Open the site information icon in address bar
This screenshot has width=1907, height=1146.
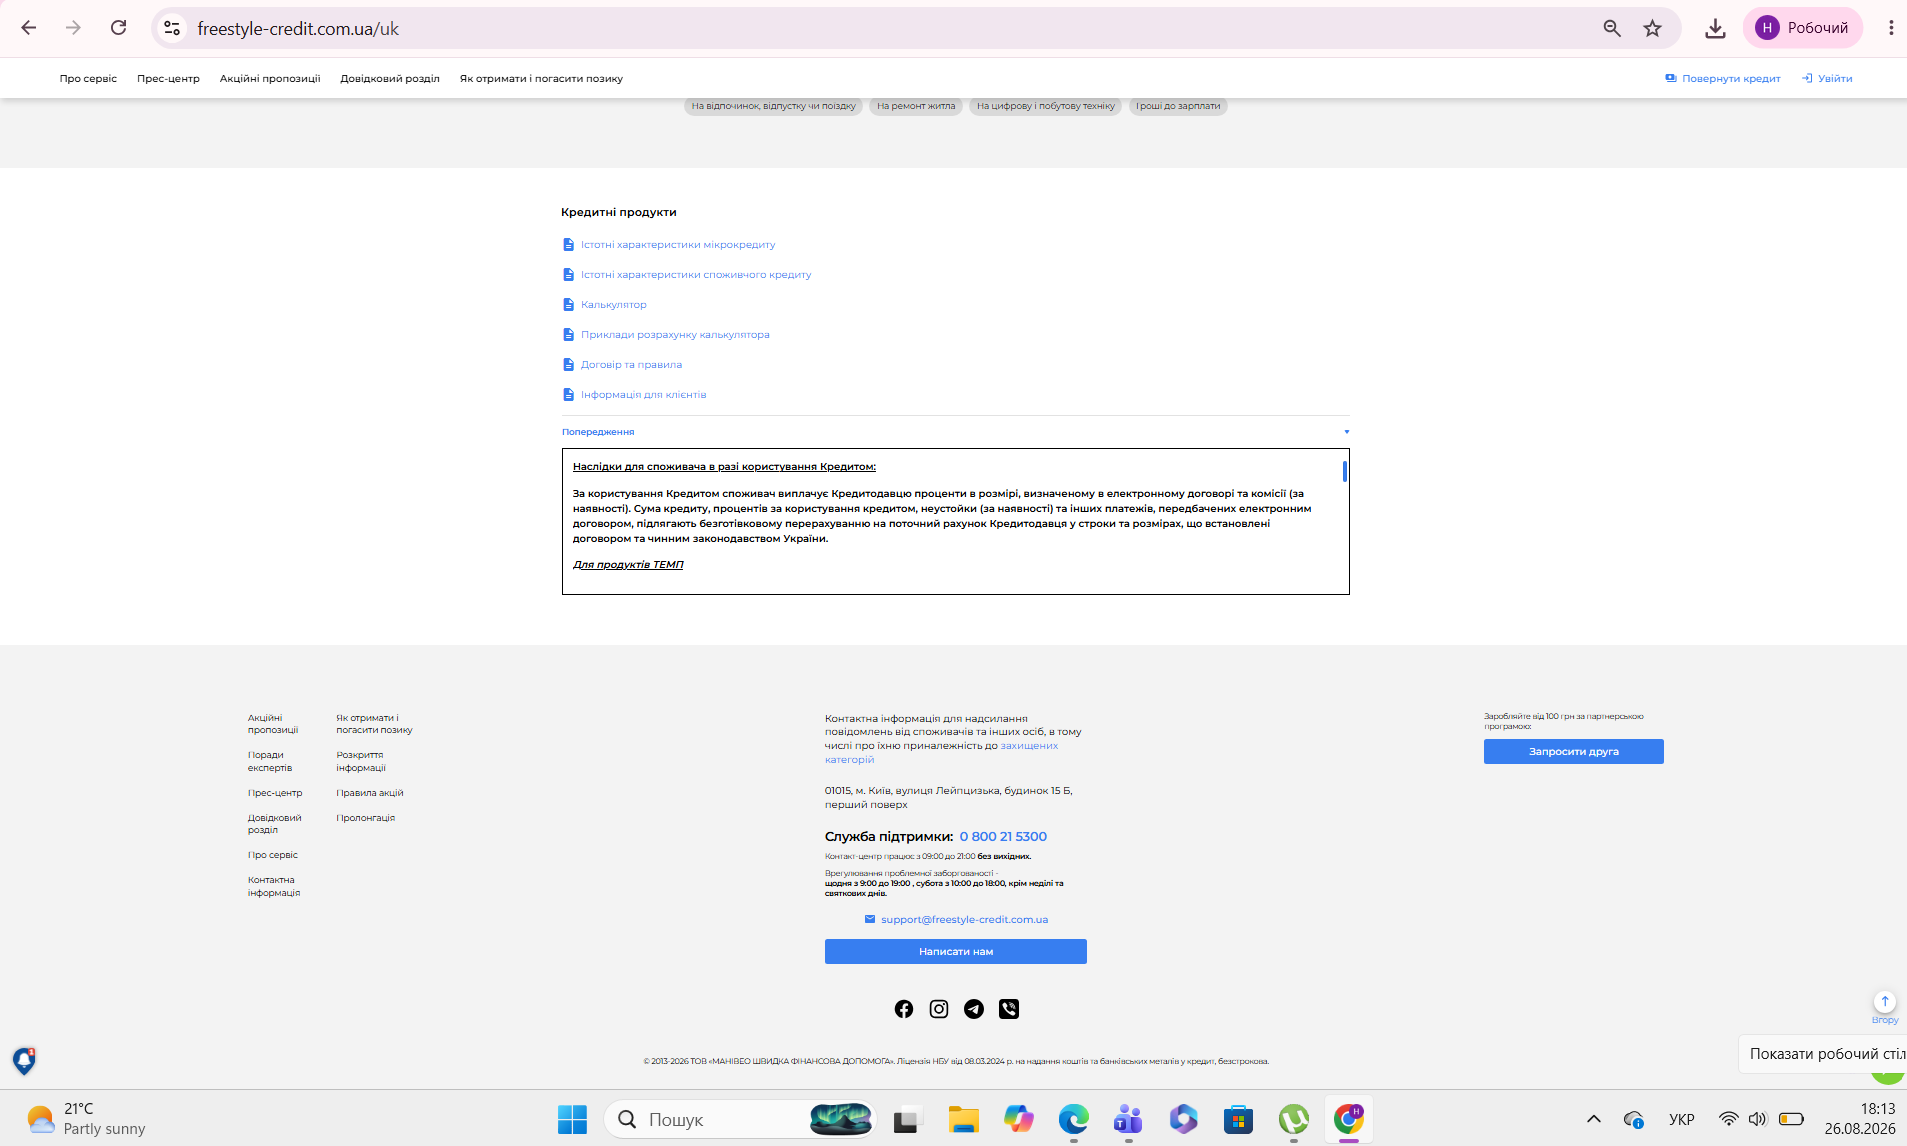coord(172,28)
